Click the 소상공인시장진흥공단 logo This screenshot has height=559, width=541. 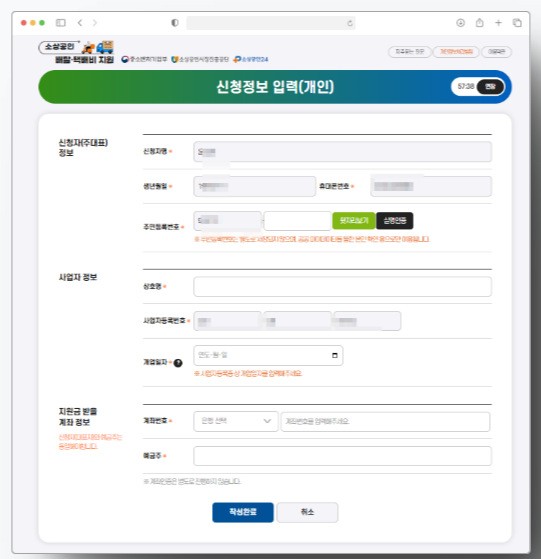coord(200,59)
